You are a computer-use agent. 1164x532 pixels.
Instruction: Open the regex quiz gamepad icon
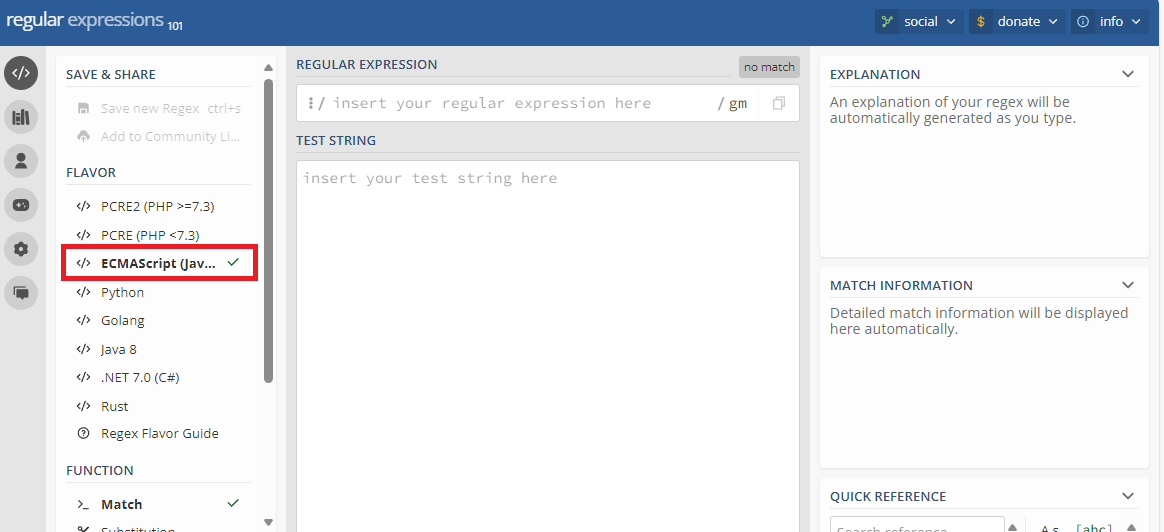(22, 206)
